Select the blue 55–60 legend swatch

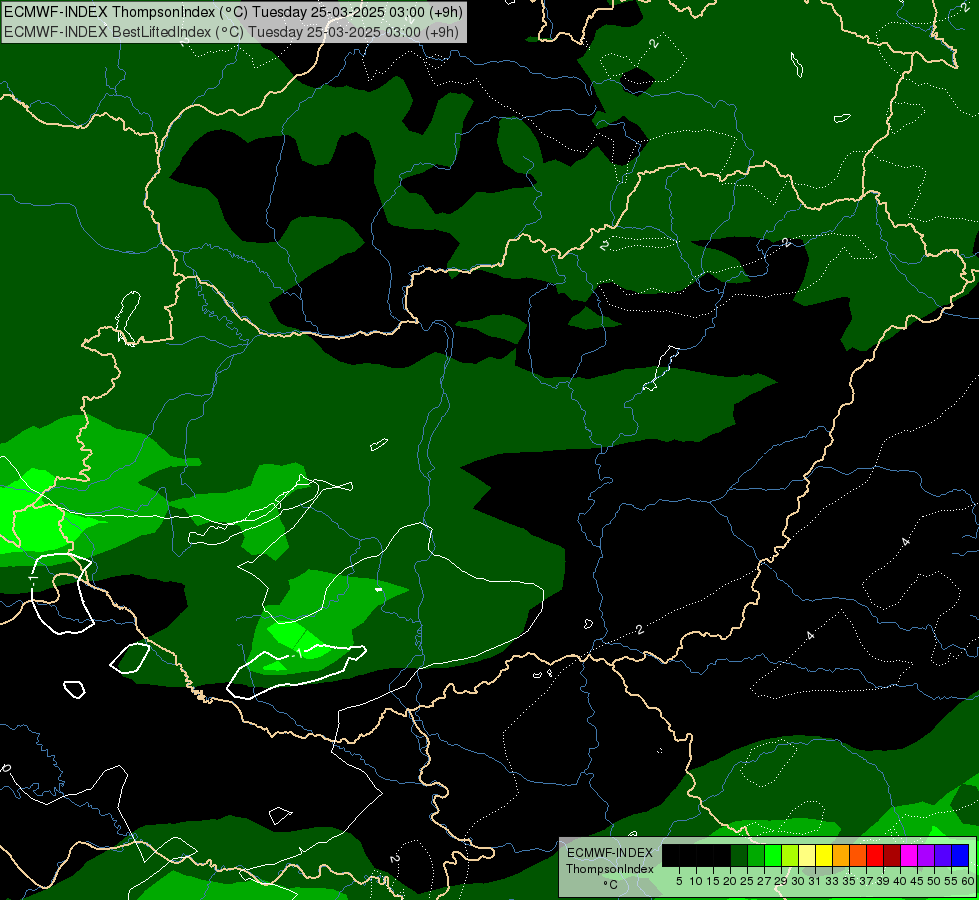pyautogui.click(x=959, y=855)
